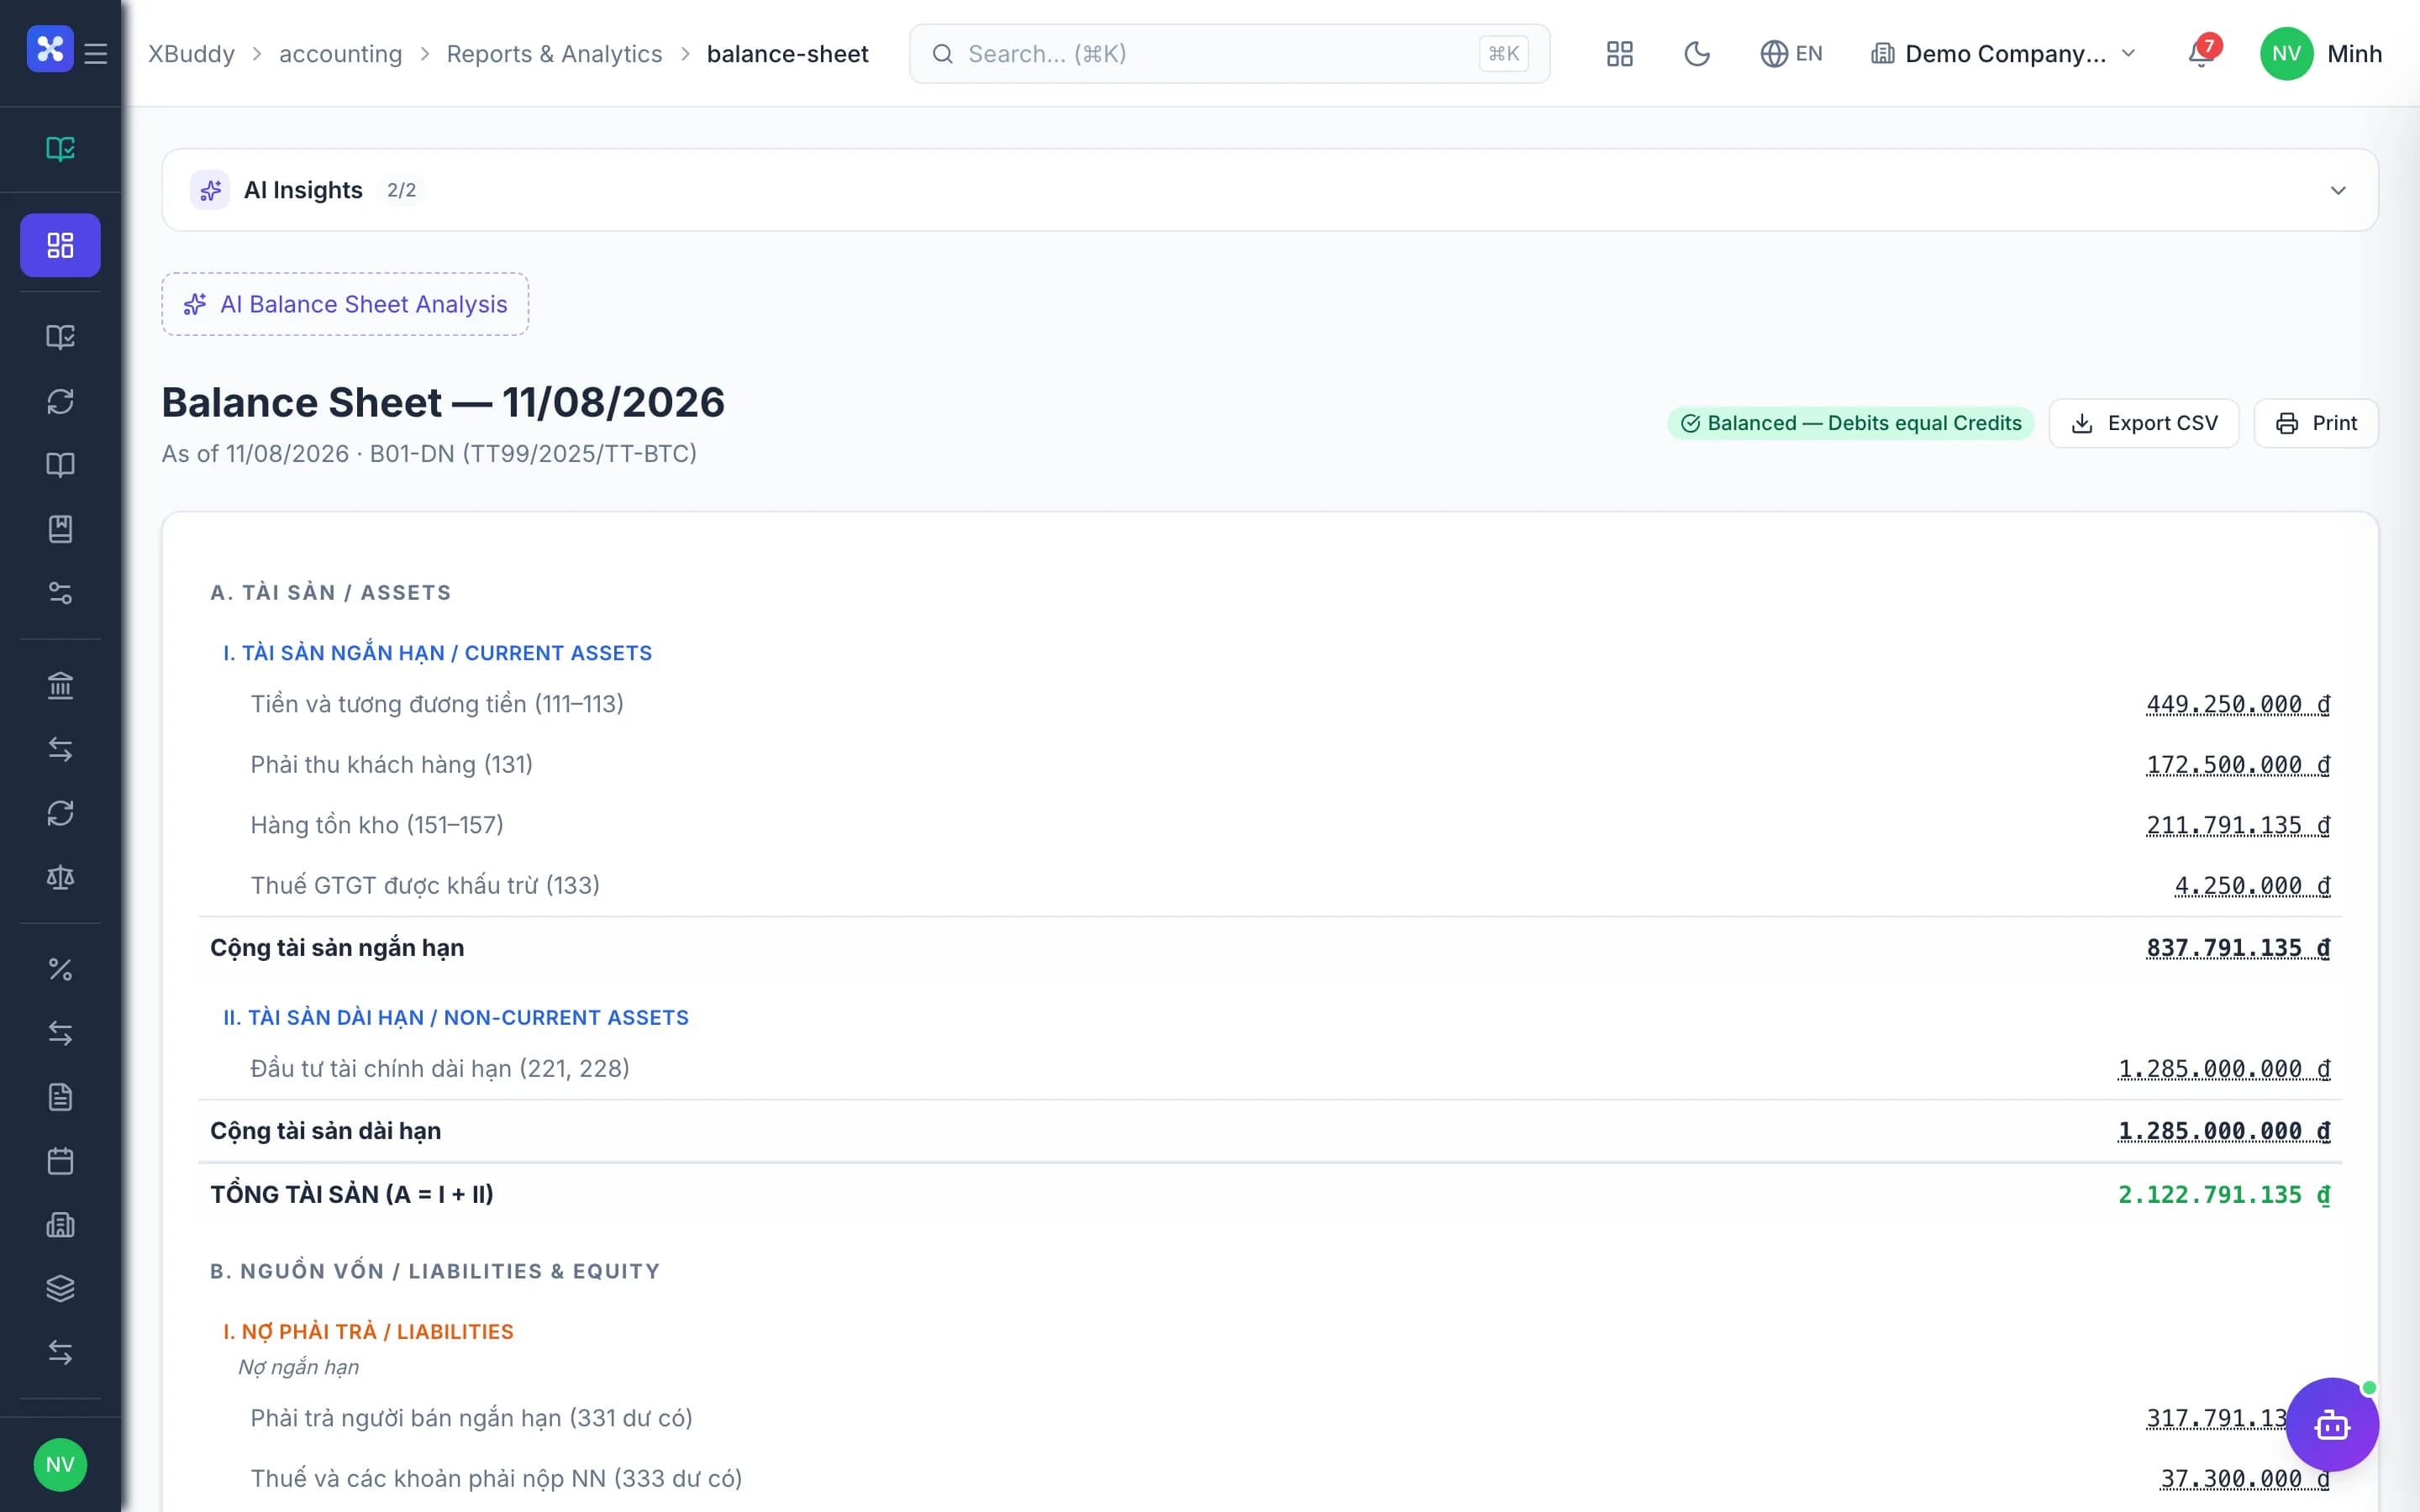The height and width of the screenshot is (1512, 2420).
Task: Click the NV avatar at sidebar bottom
Action: 60,1465
